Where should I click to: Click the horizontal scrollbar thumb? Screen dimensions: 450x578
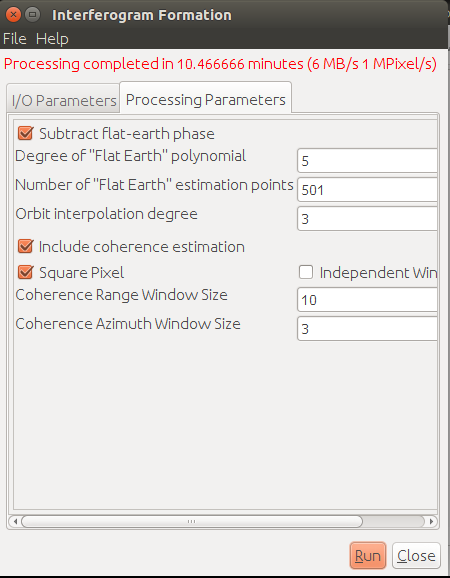tap(192, 521)
